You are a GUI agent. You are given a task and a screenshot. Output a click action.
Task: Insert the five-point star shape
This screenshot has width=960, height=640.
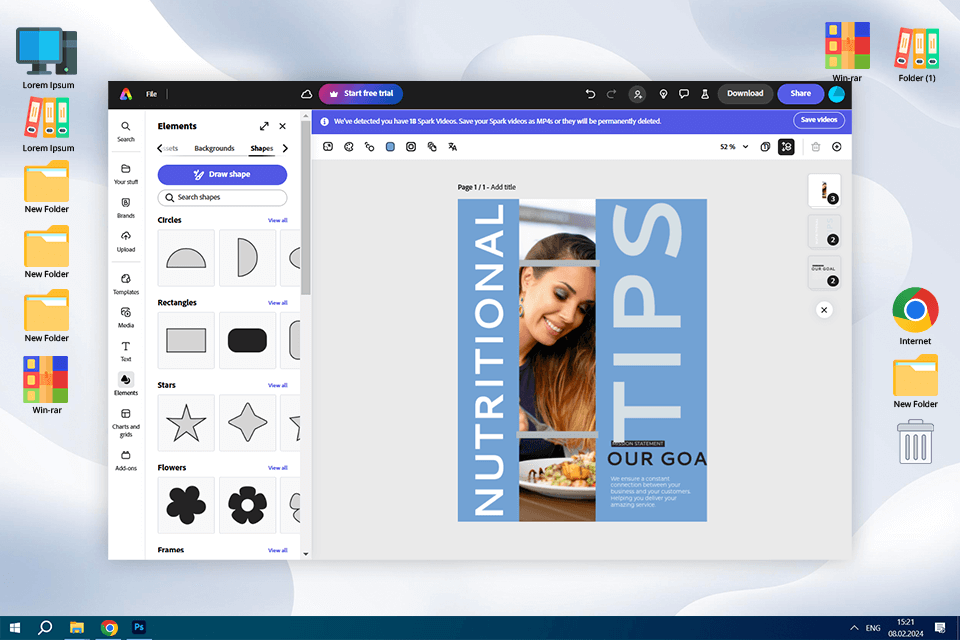pyautogui.click(x=186, y=423)
